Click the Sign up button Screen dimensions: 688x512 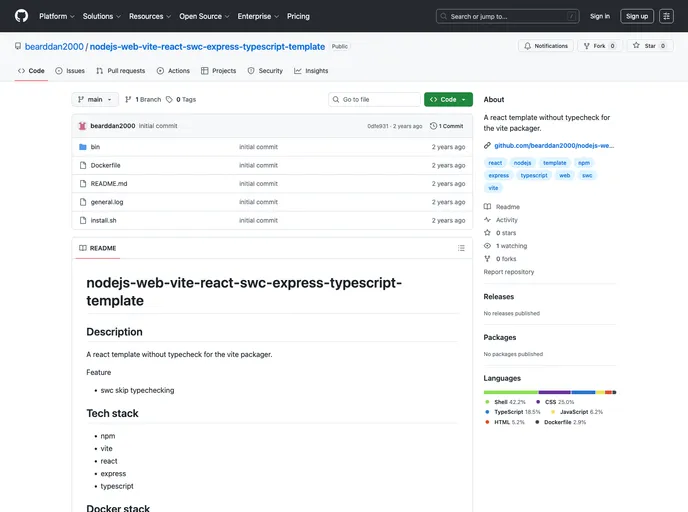636,16
